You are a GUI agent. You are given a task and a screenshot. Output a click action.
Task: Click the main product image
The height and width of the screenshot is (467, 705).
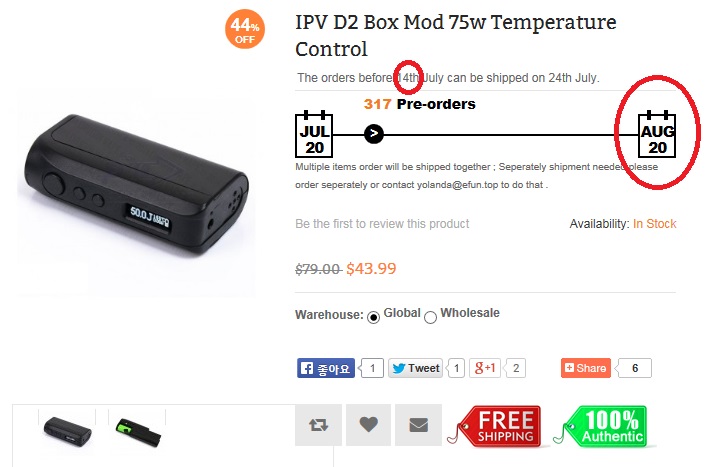pos(136,187)
